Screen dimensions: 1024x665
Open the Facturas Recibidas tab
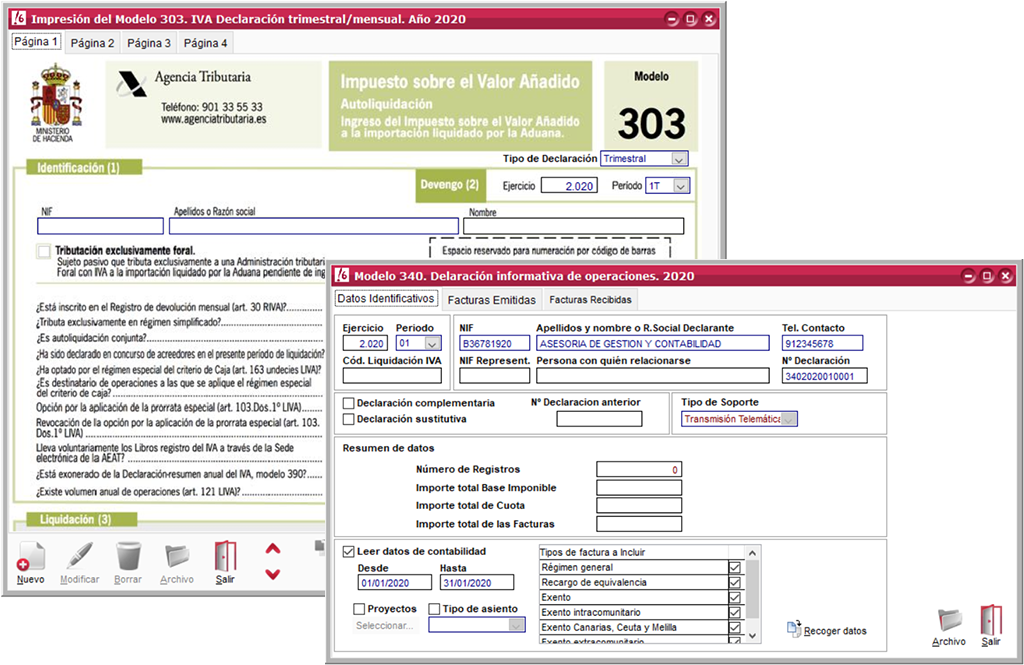(x=590, y=300)
